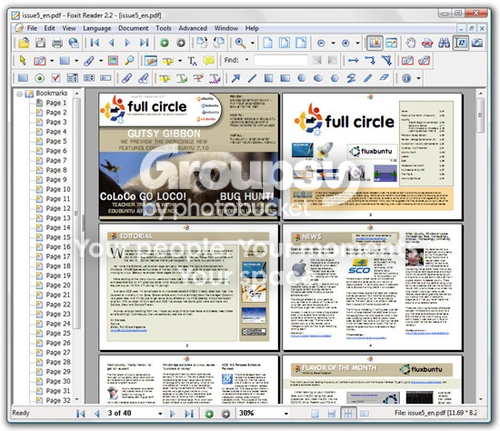The height and width of the screenshot is (431, 500).
Task: Select the Eraser tool
Action: pos(384,78)
